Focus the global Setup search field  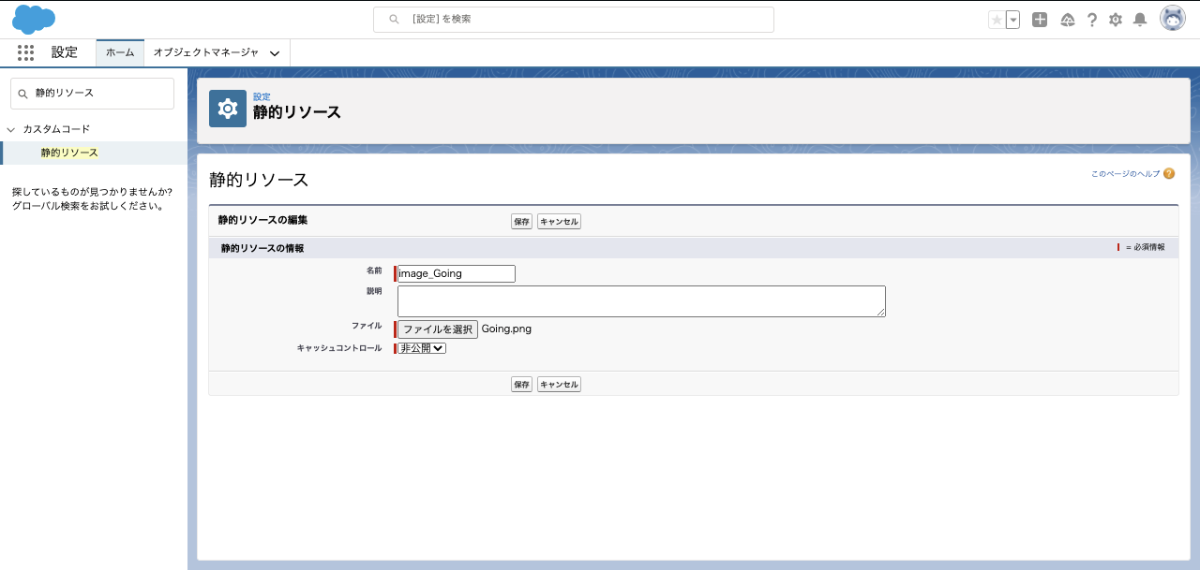[573, 19]
